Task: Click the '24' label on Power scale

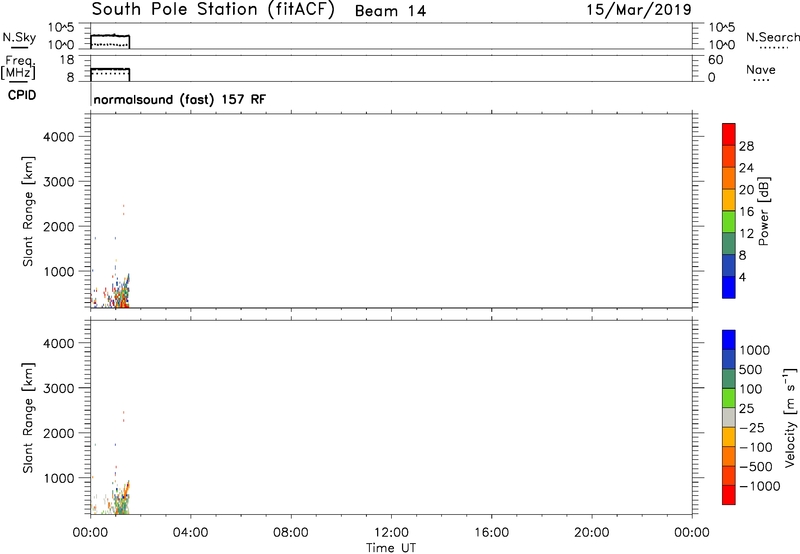Action: coord(746,168)
